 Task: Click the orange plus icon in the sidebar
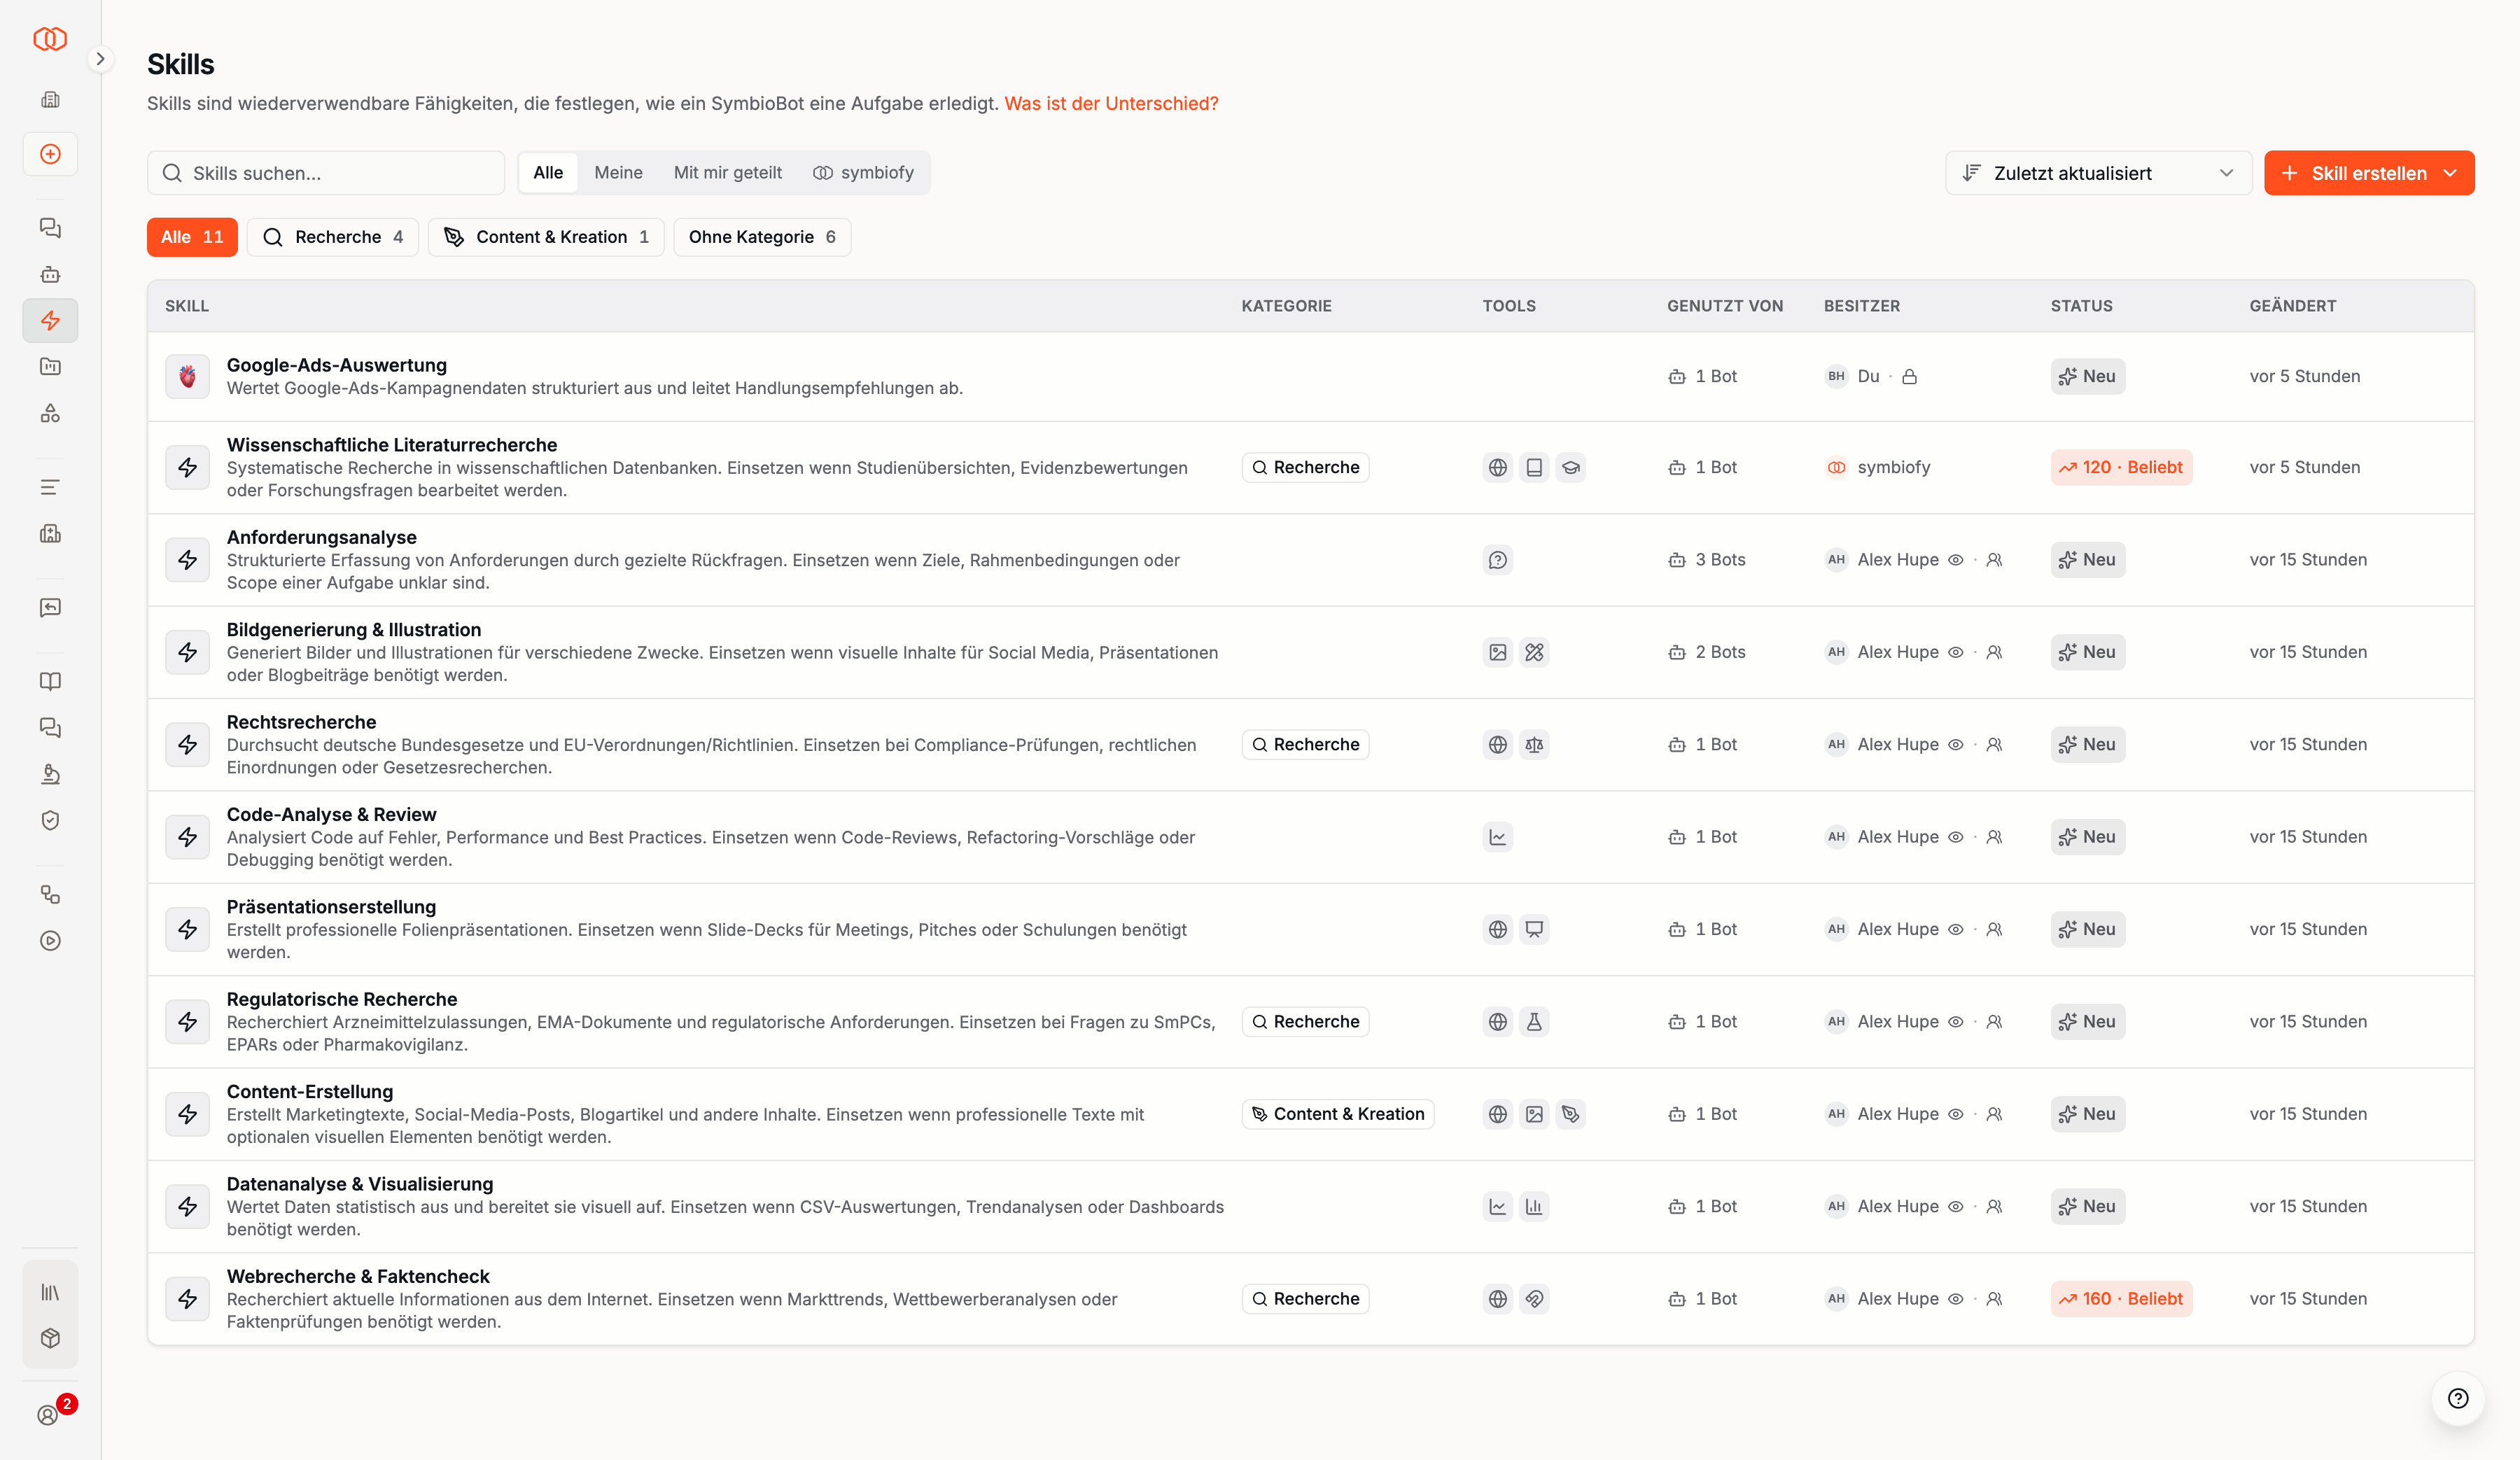(x=50, y=154)
